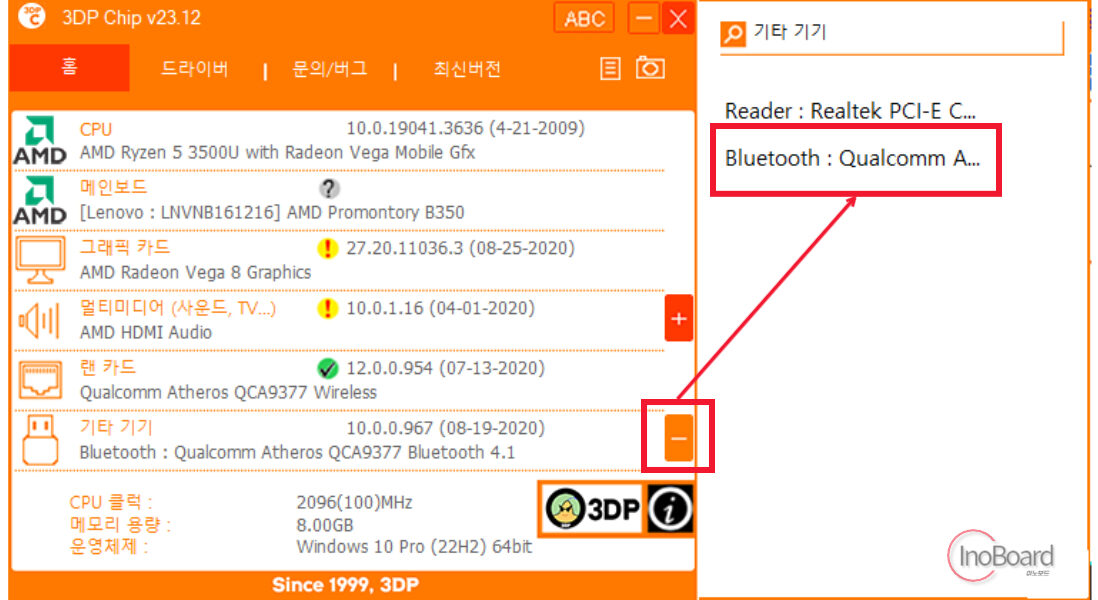This screenshot has height=600, width=1098.
Task: Click AMD HDMI Audio text
Action: point(146,333)
